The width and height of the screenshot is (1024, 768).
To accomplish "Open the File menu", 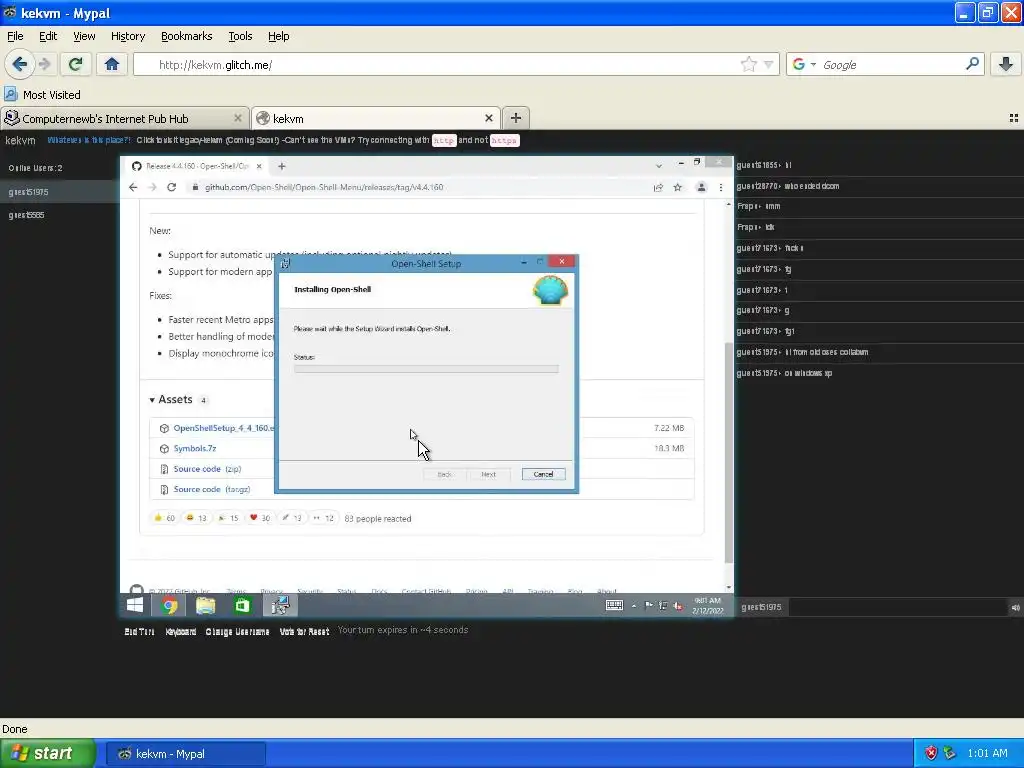I will pos(15,36).
